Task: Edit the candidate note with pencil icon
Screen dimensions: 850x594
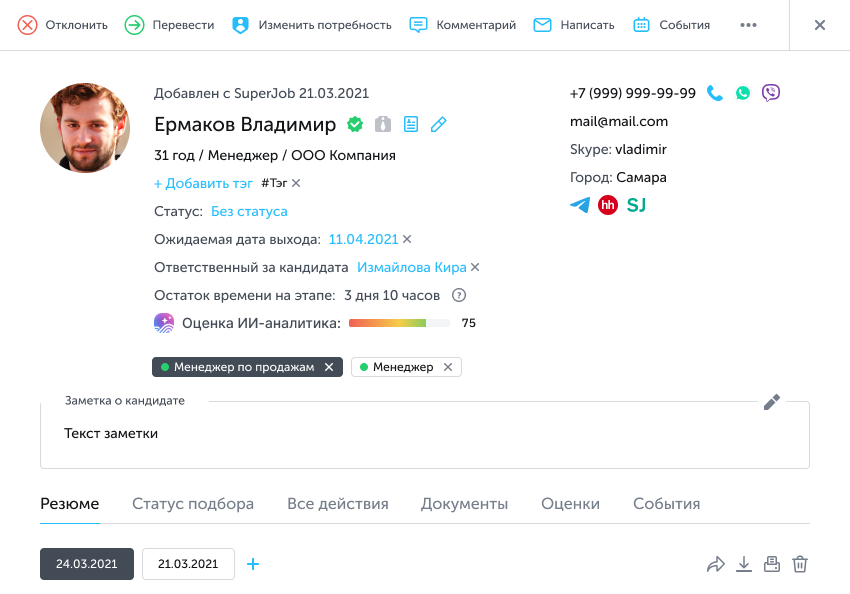Action: click(x=771, y=402)
